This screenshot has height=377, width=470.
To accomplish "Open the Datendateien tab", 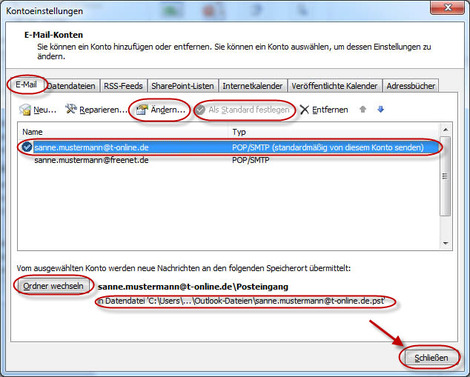I will point(71,86).
